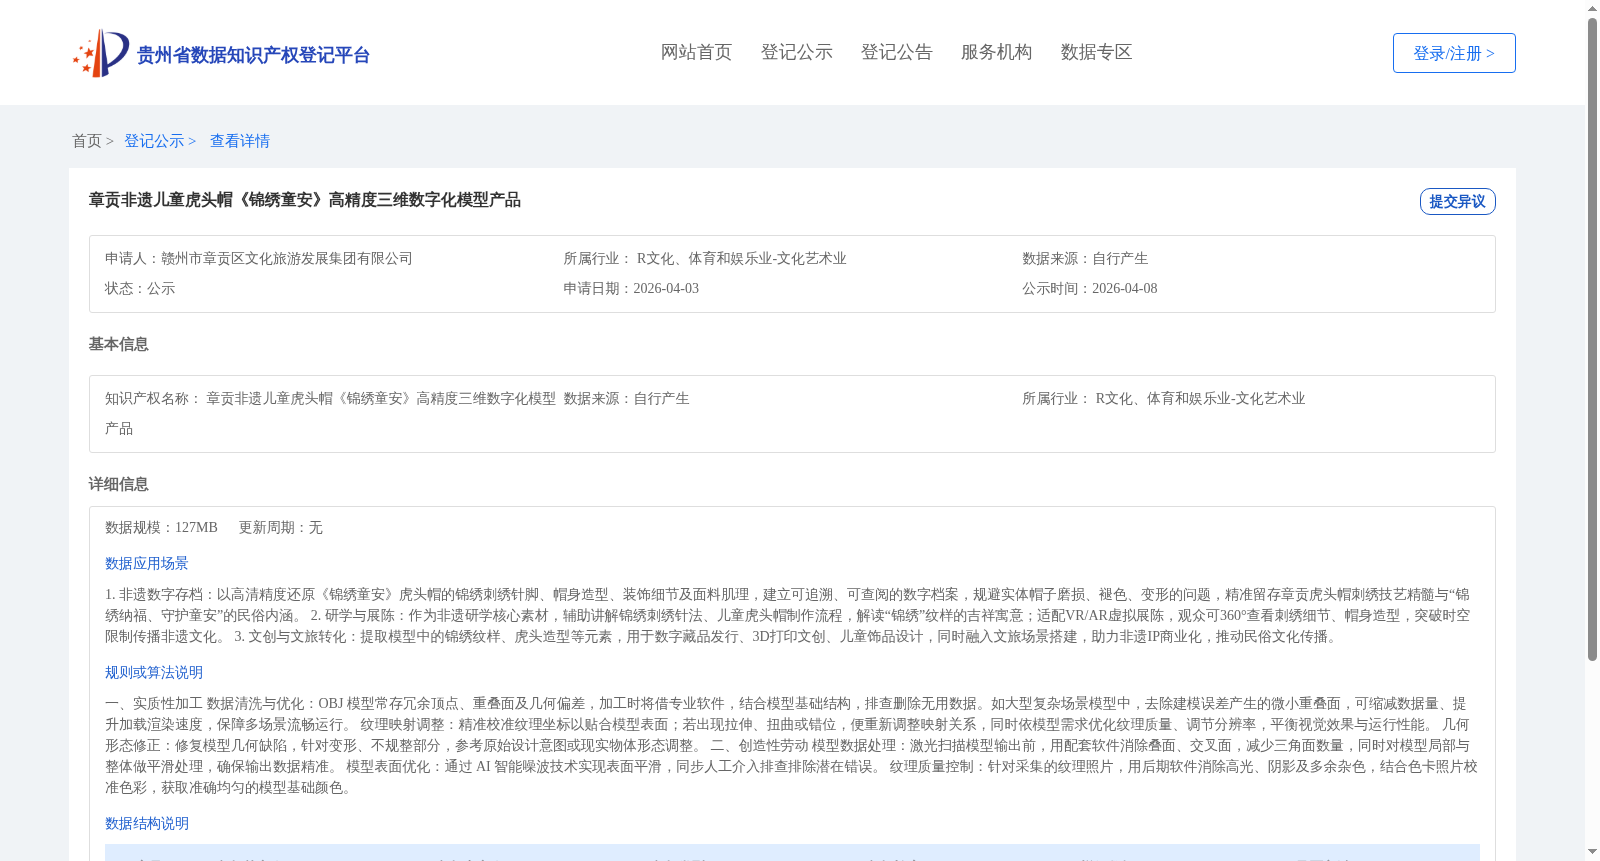Click the 数据结构说明 heading
Viewport: 1600px width, 861px height.
(x=147, y=823)
